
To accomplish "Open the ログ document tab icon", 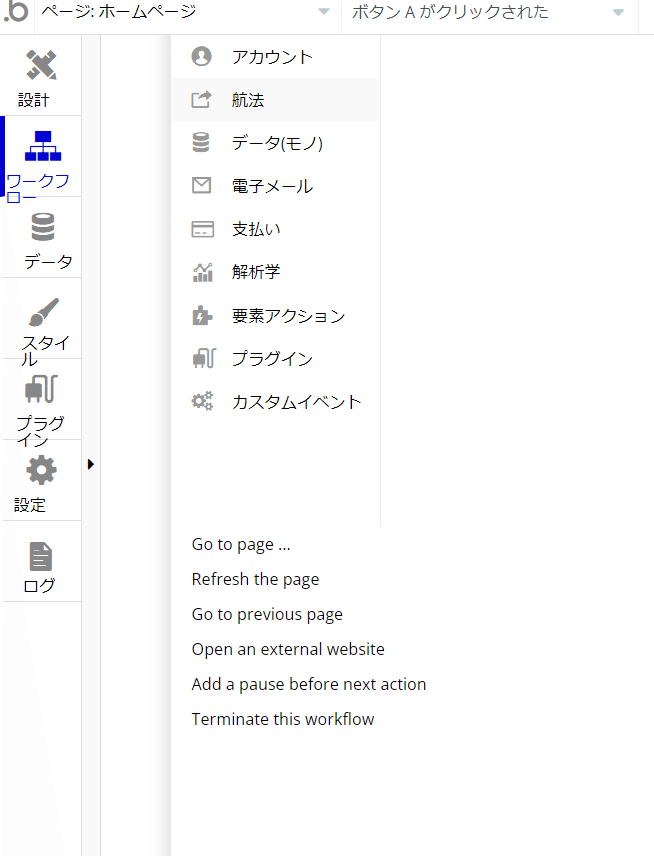I will [41, 556].
